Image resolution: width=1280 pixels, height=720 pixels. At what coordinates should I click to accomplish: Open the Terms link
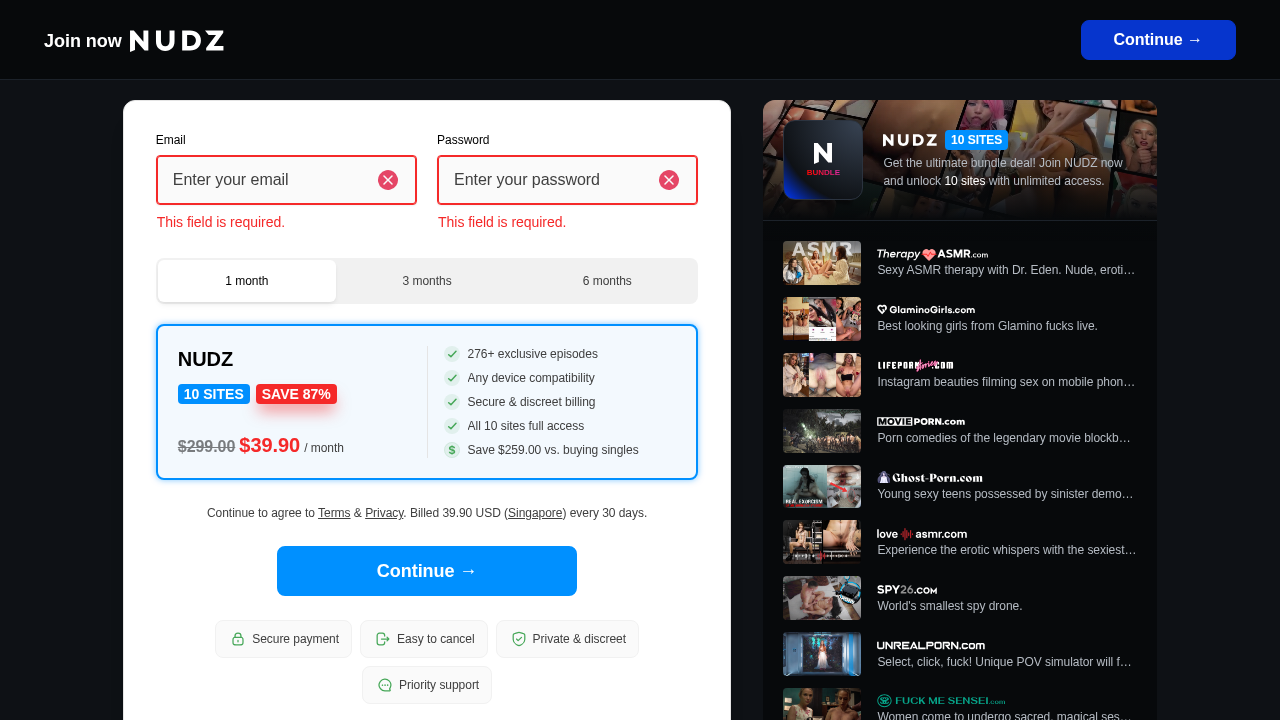click(334, 513)
